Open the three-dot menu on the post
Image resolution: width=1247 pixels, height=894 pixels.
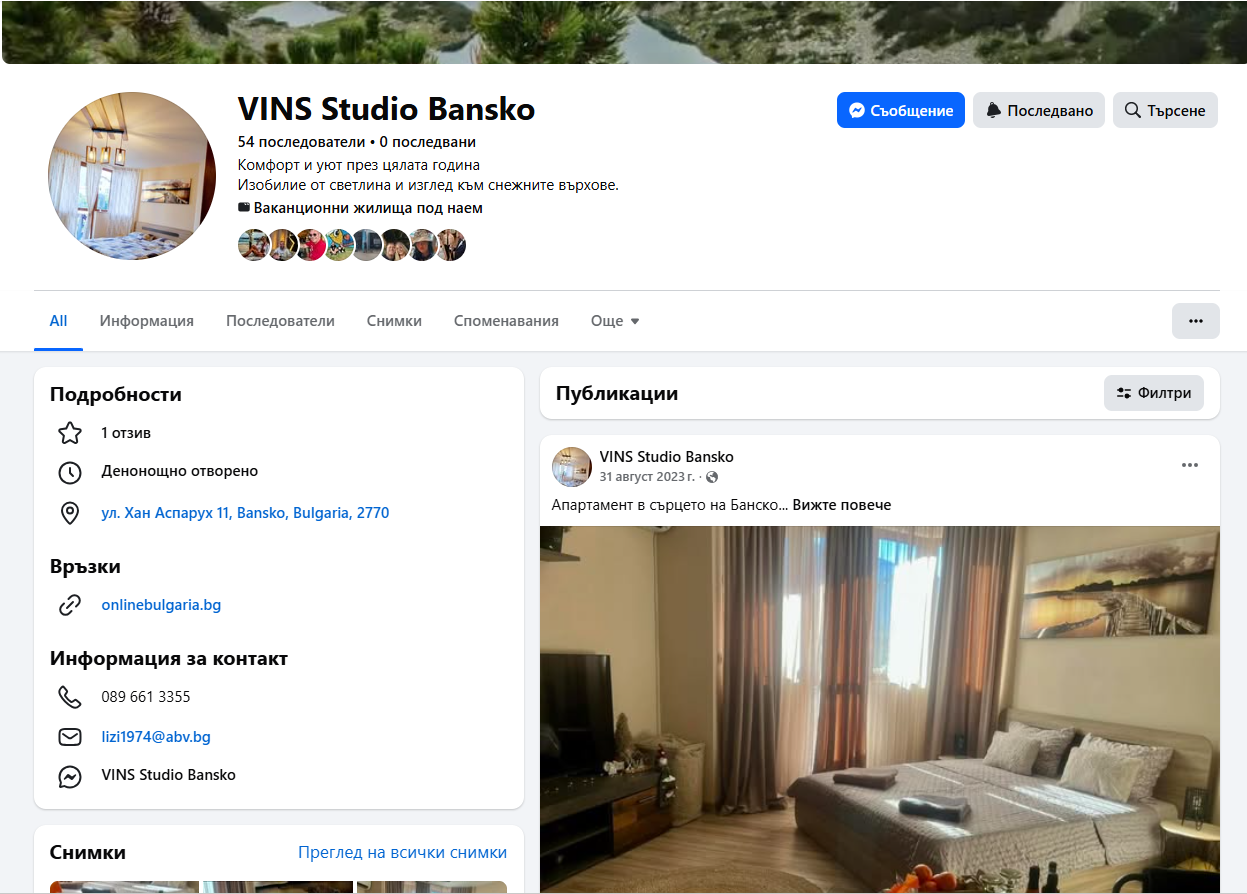click(x=1189, y=465)
